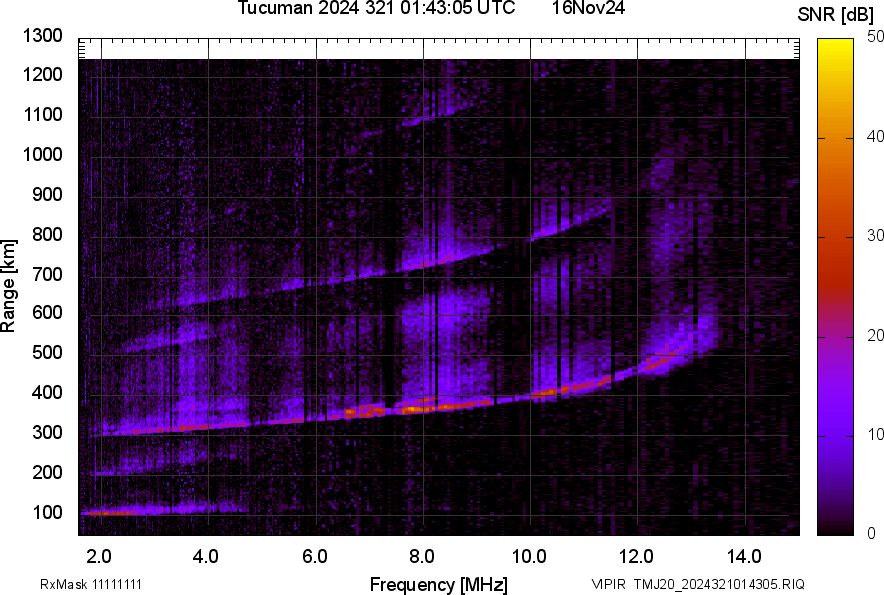Click the Range [km] axis label
The width and height of the screenshot is (884, 595).
point(9,285)
